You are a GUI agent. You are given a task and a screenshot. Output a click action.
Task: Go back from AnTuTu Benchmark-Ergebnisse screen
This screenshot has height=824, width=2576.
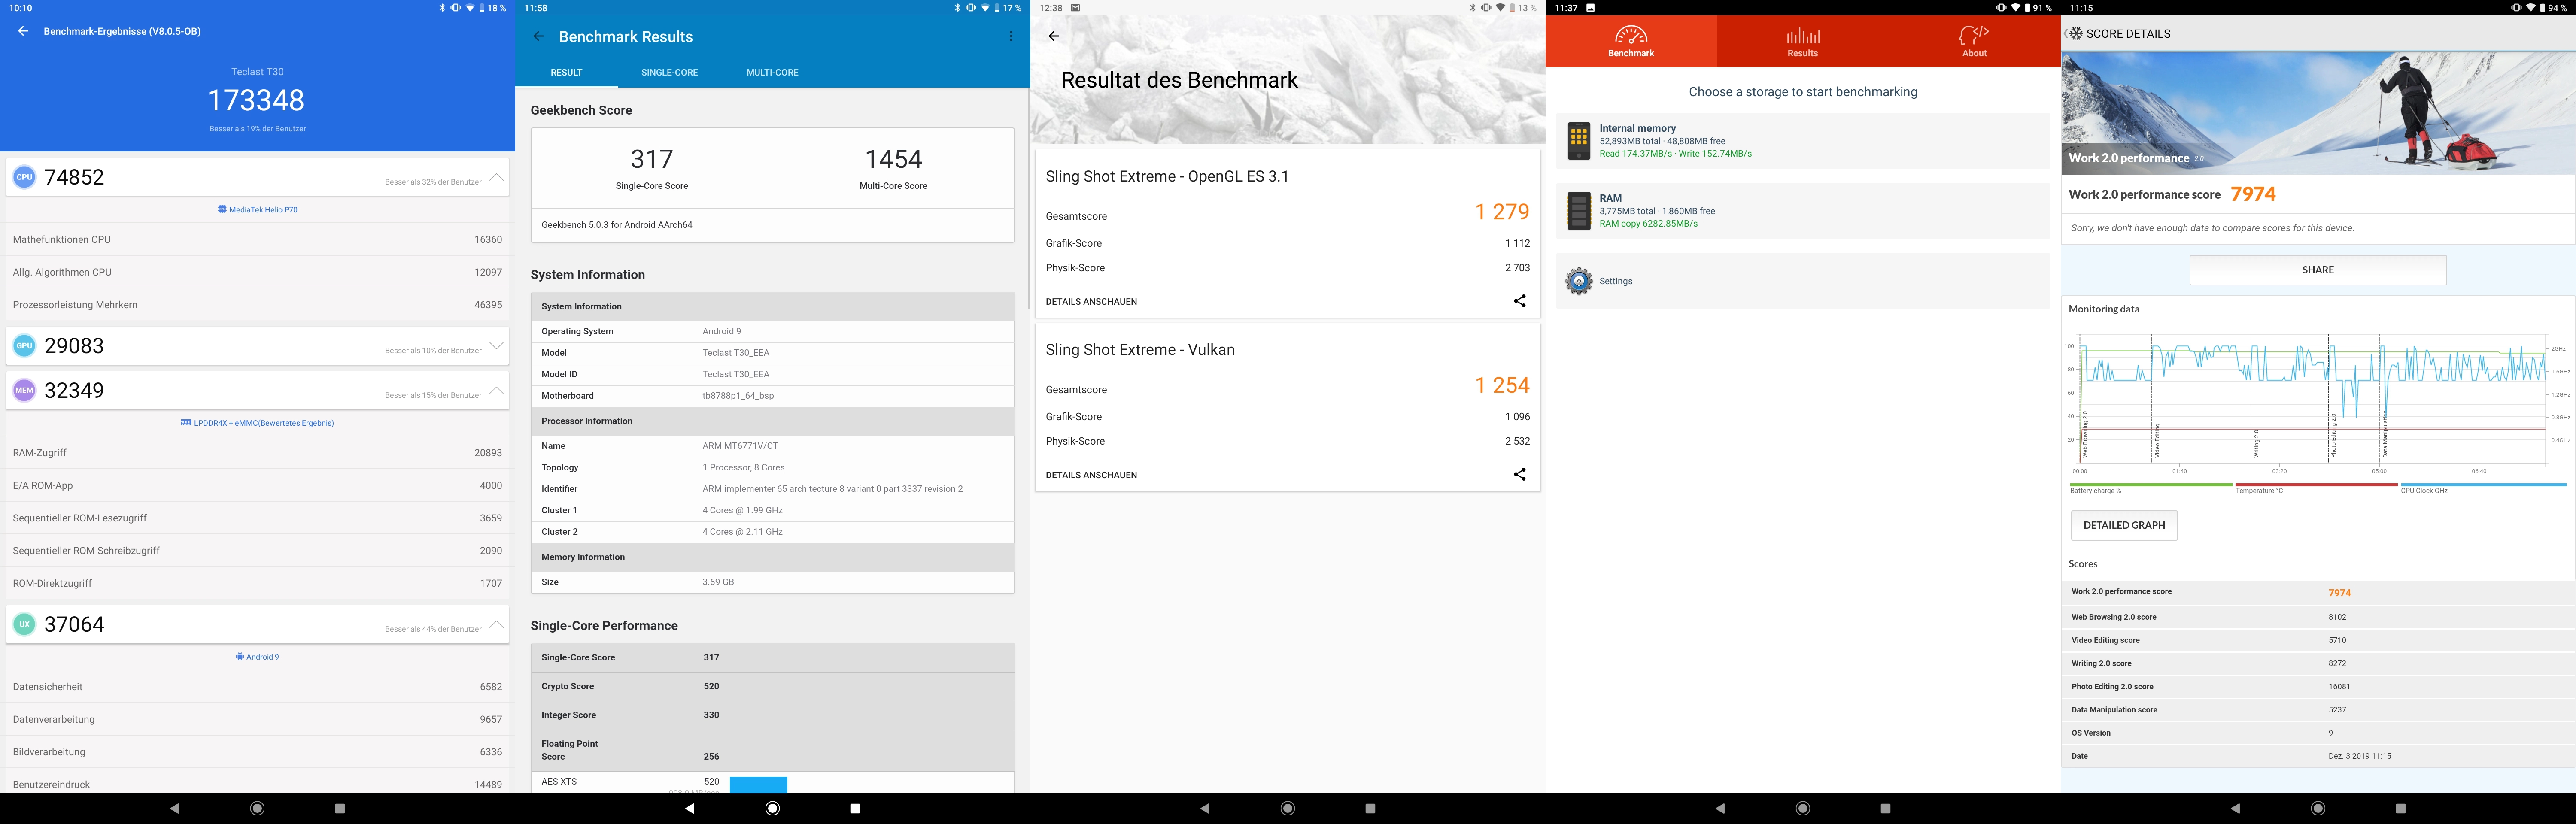23,31
